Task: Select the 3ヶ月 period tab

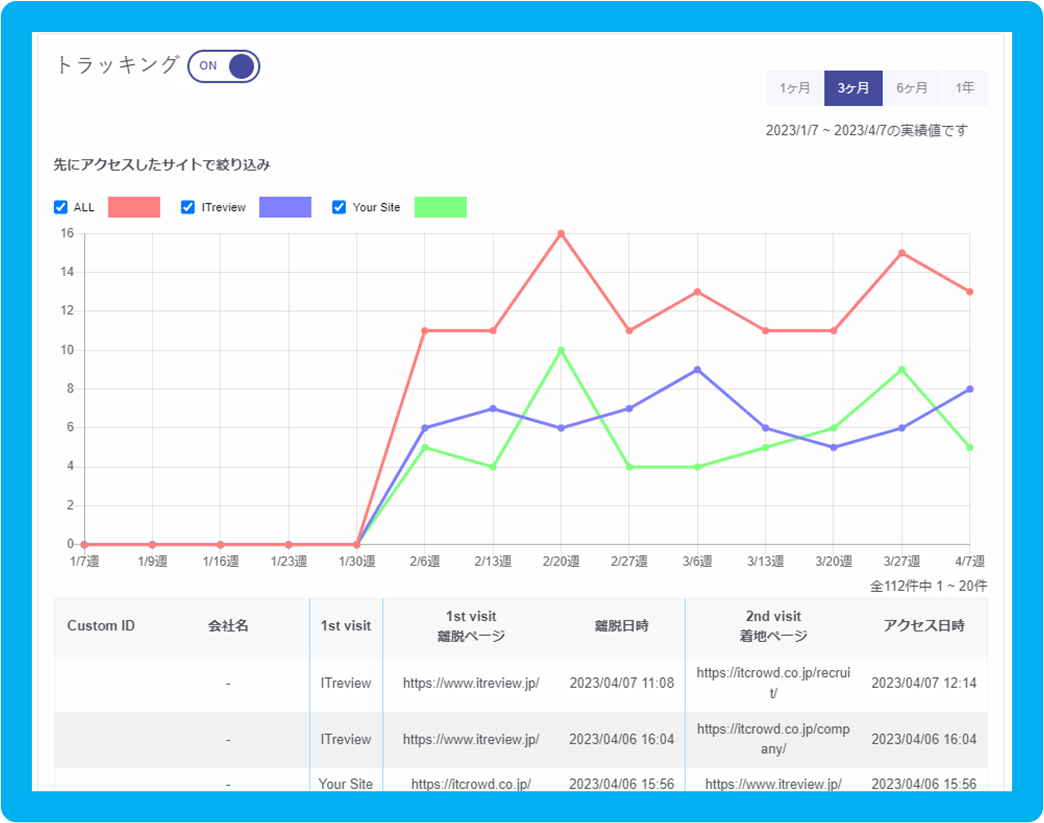Action: [x=853, y=88]
